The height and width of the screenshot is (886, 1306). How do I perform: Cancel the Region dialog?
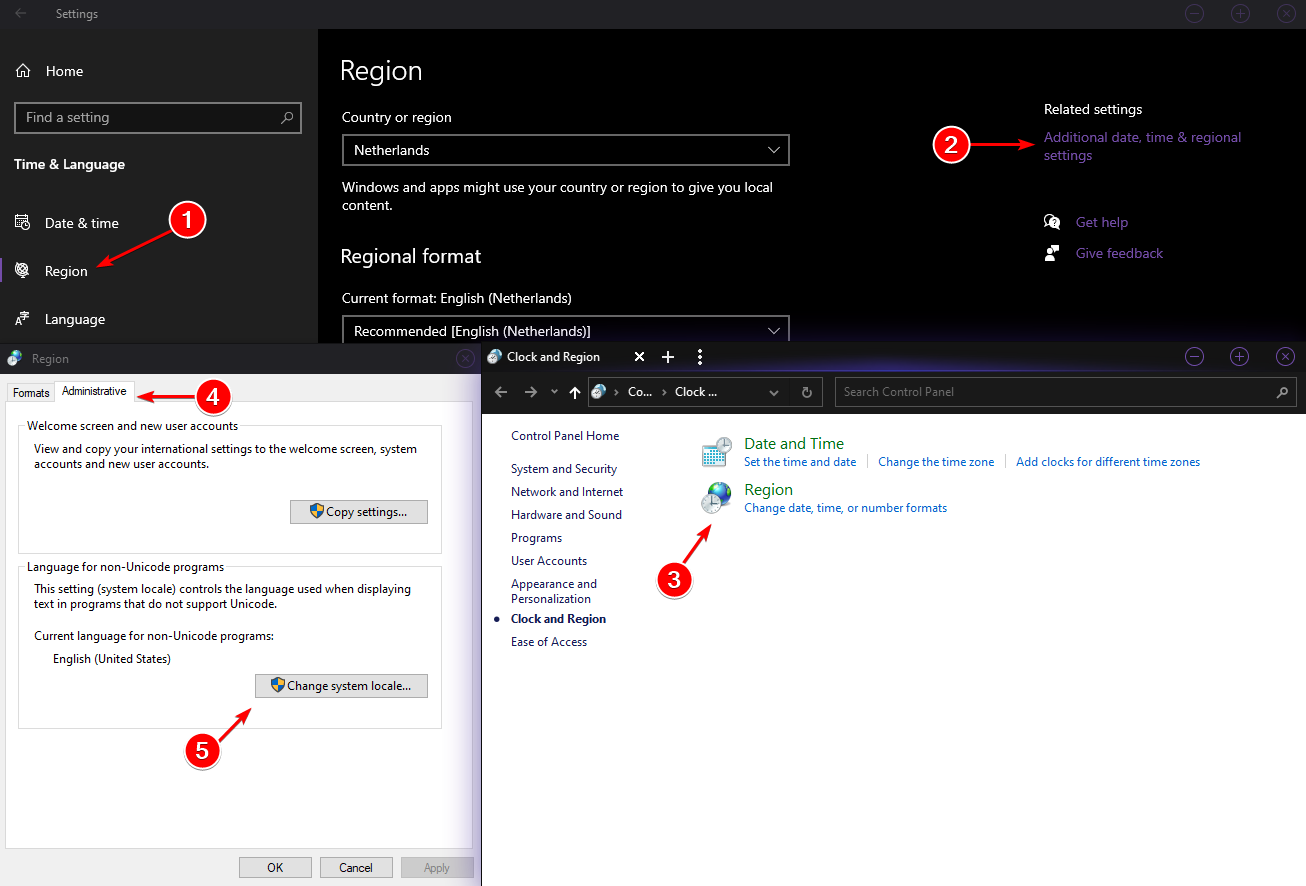click(356, 868)
